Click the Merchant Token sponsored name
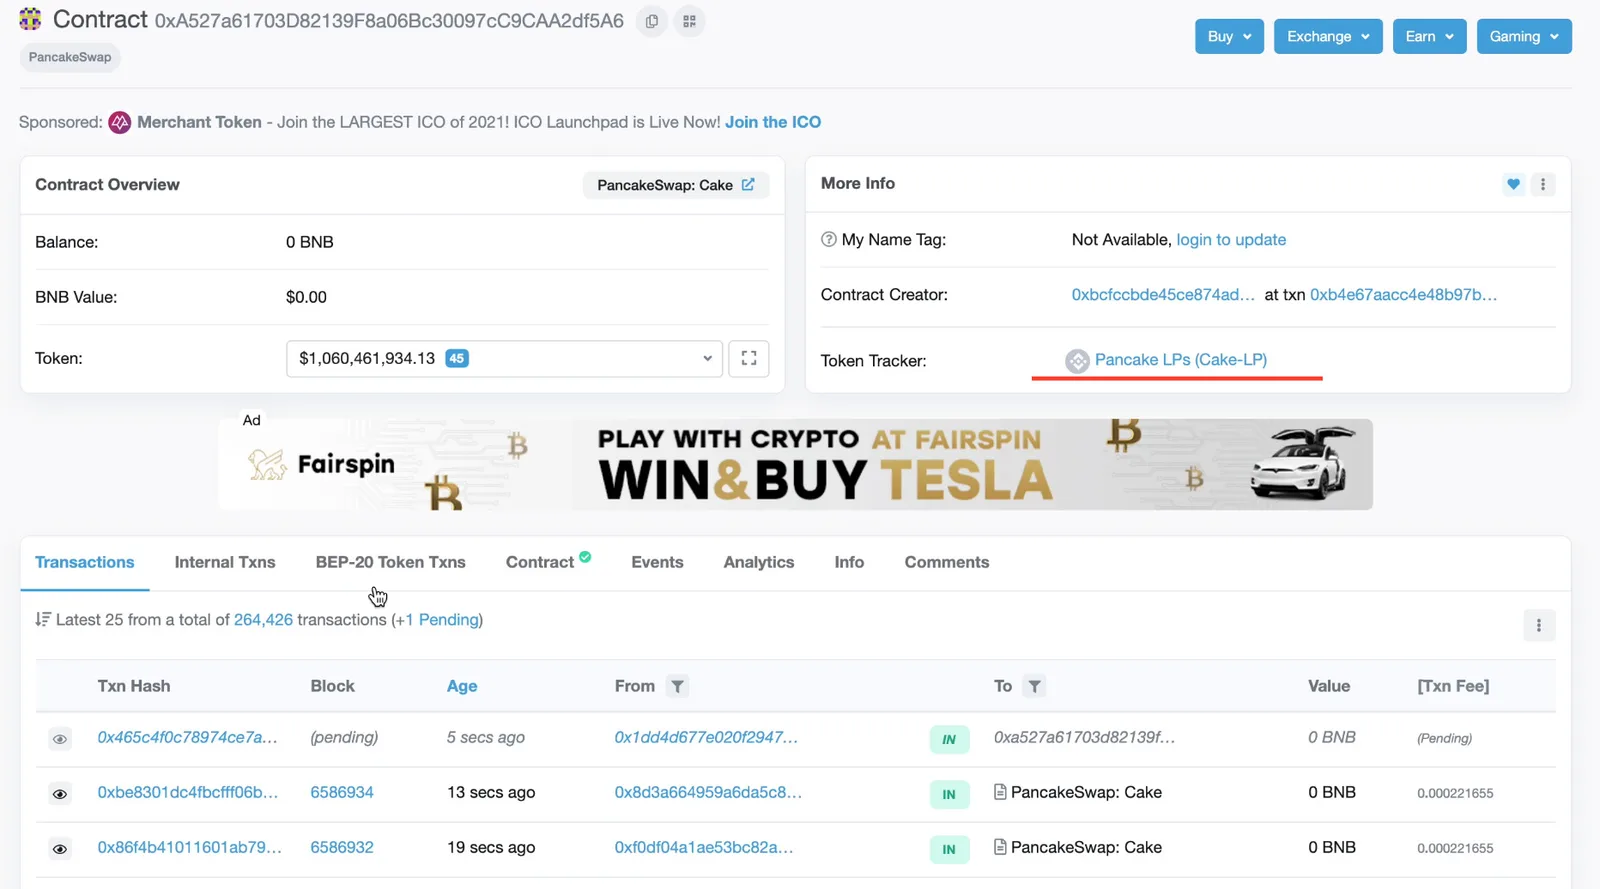 coord(199,122)
